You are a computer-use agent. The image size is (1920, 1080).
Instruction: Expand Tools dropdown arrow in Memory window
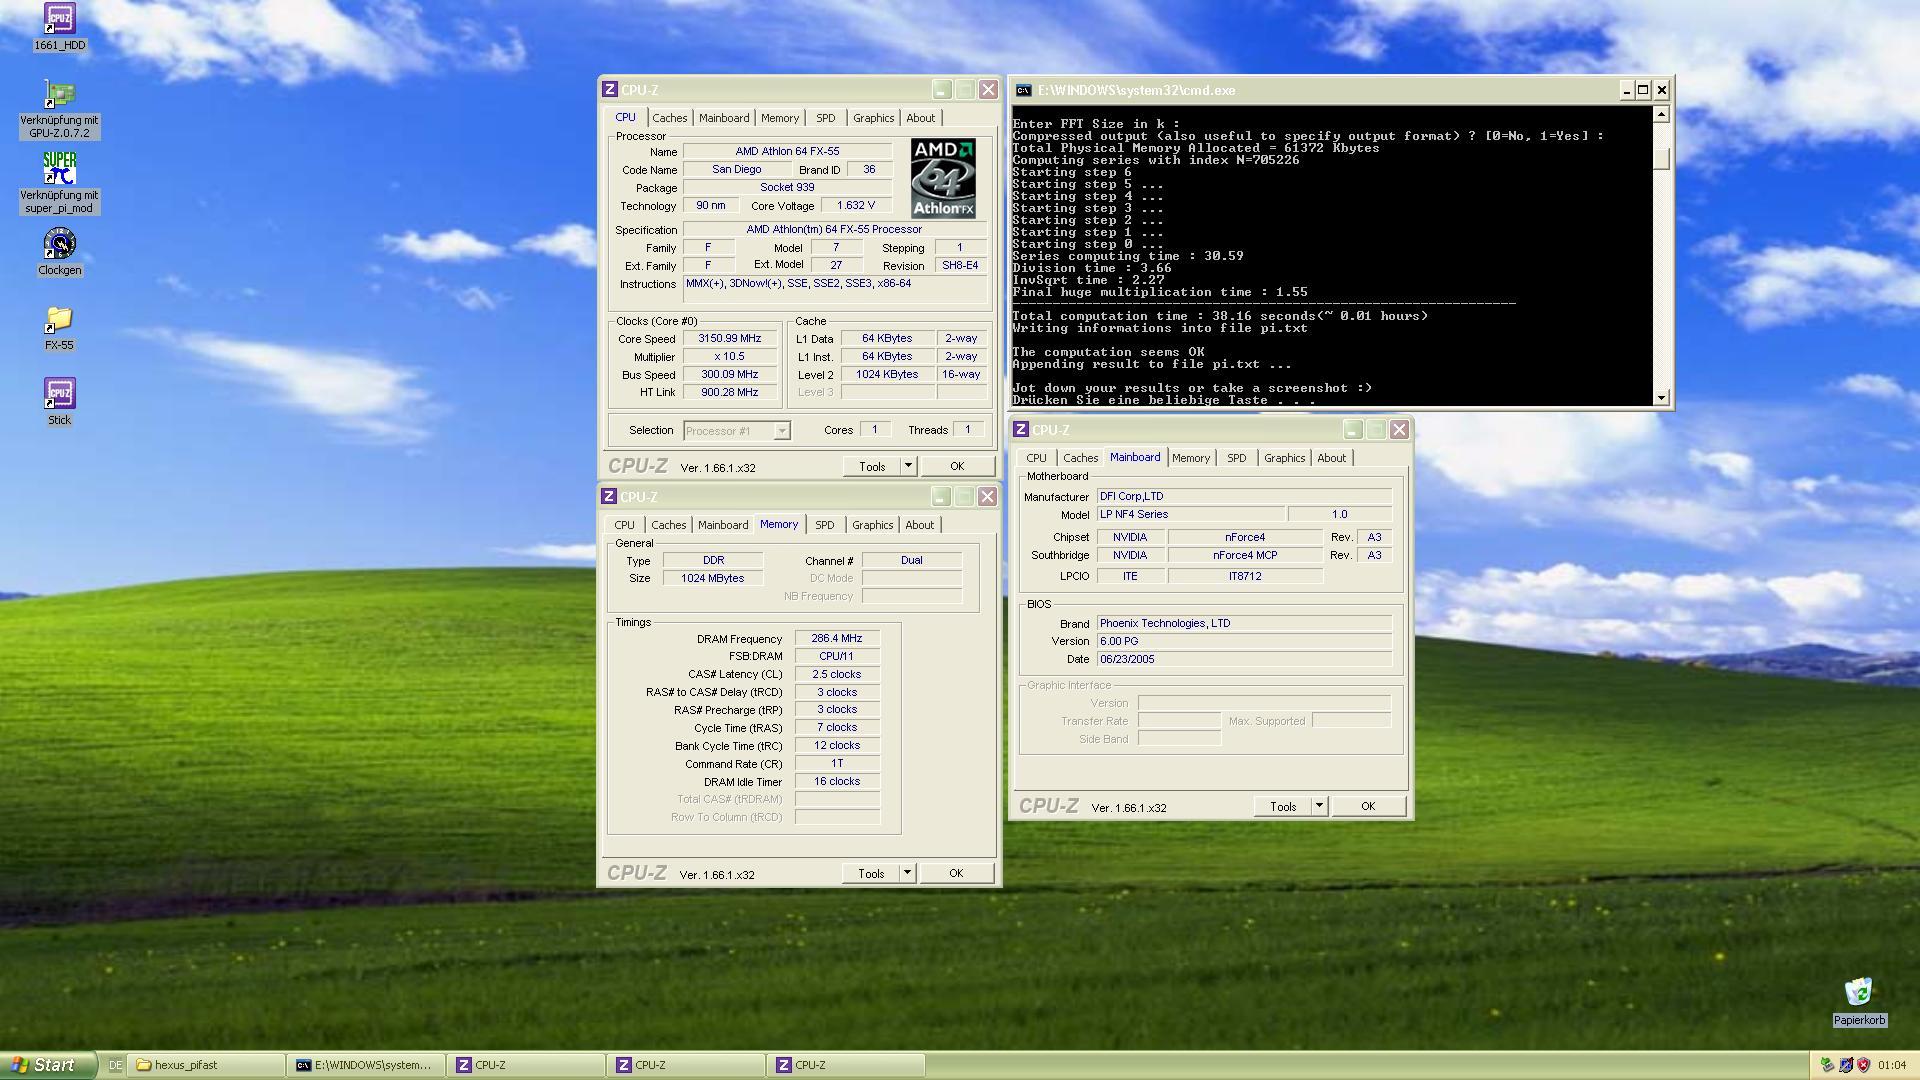click(907, 873)
